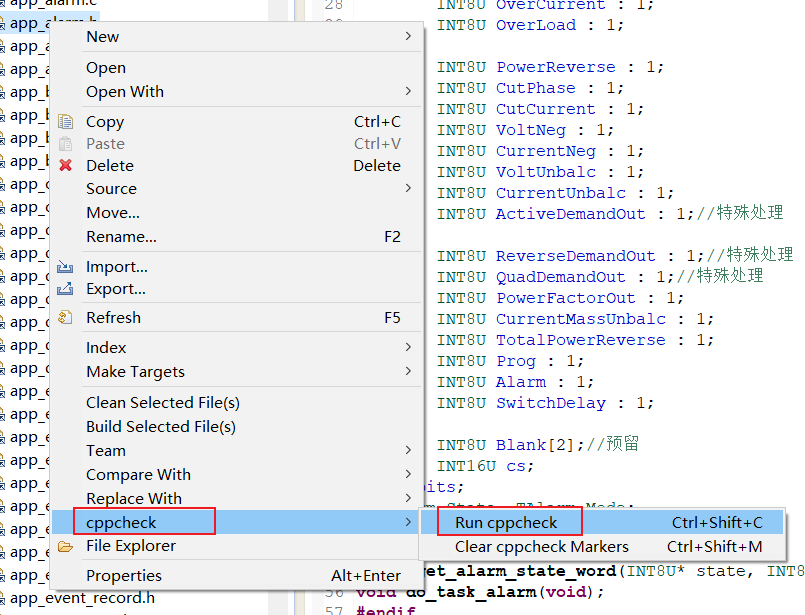Click the Import icon
Screen dimensions: 805x615
(65, 266)
